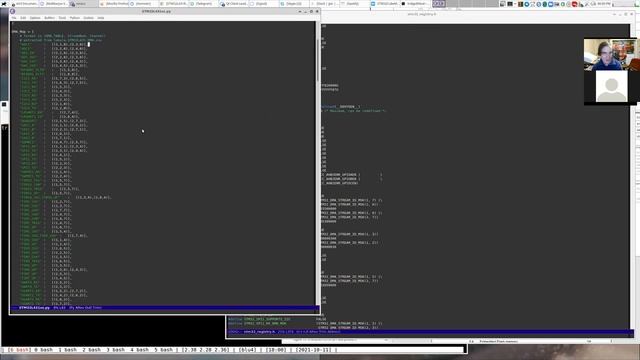640x360 pixels.
Task: Open the Help menu in Emacs
Action: [100, 18]
